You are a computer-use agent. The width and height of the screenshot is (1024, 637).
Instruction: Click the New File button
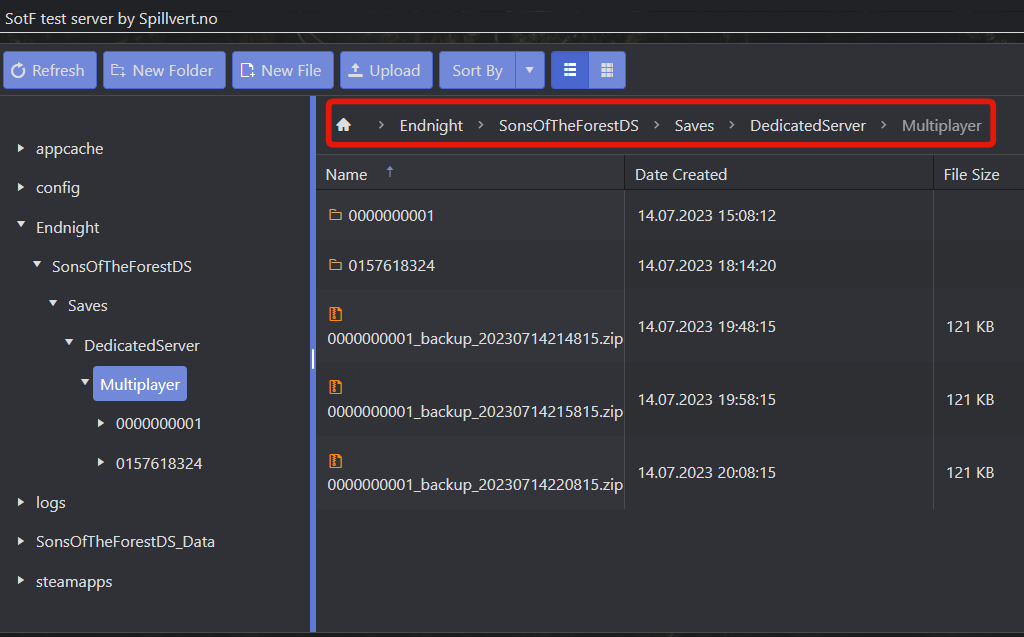[x=283, y=70]
